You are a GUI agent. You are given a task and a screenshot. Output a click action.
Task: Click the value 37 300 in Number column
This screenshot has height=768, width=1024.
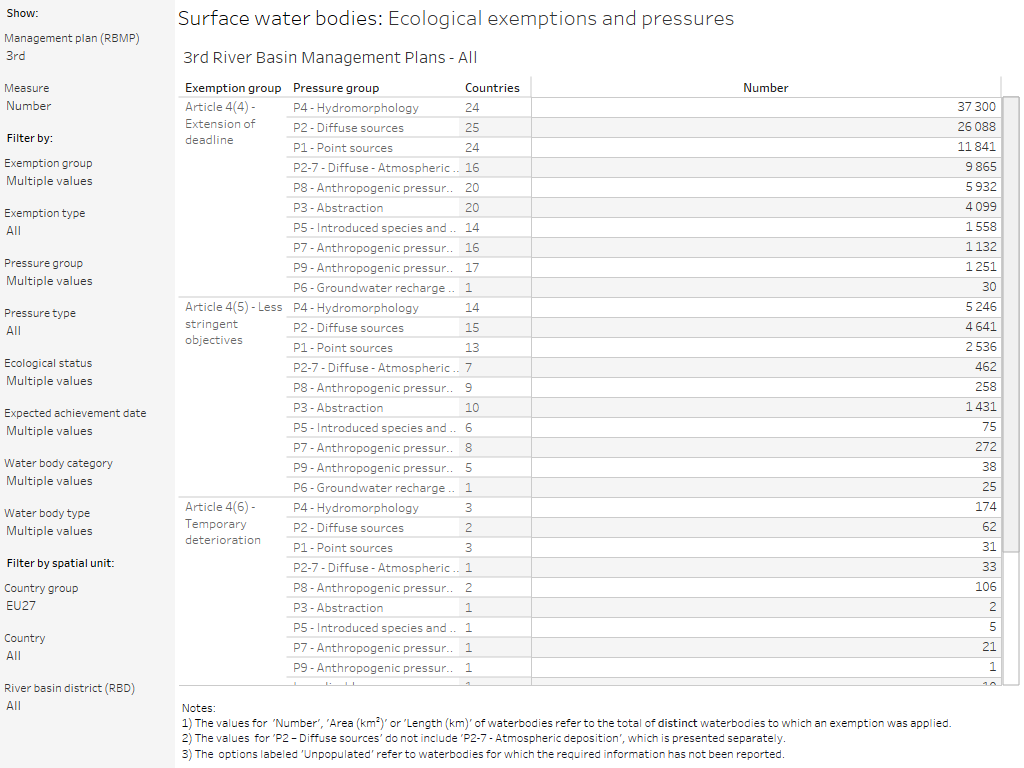976,106
